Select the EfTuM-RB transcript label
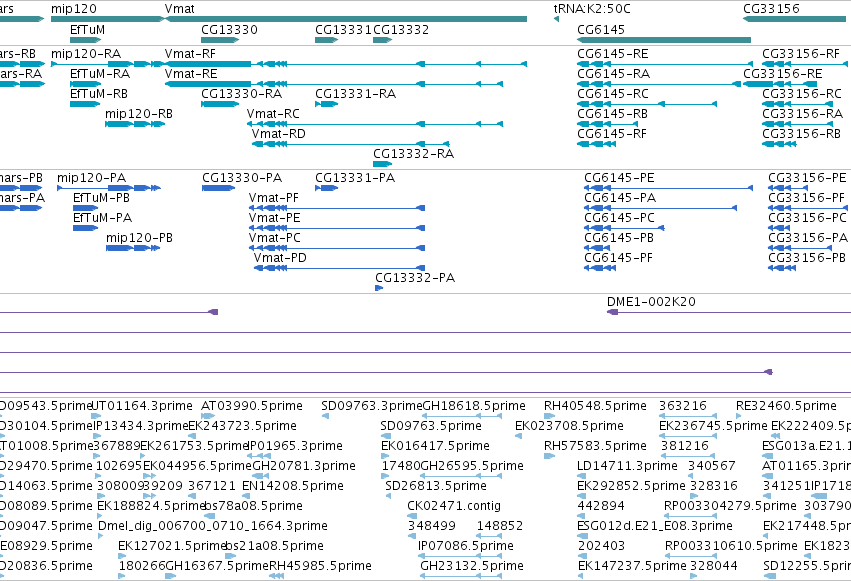 [x=99, y=94]
